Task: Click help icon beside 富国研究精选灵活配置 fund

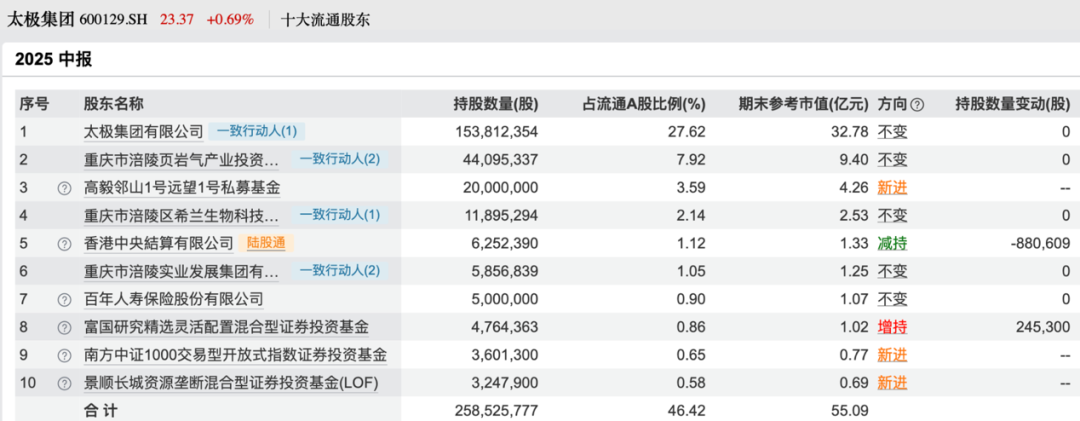Action: click(x=65, y=327)
